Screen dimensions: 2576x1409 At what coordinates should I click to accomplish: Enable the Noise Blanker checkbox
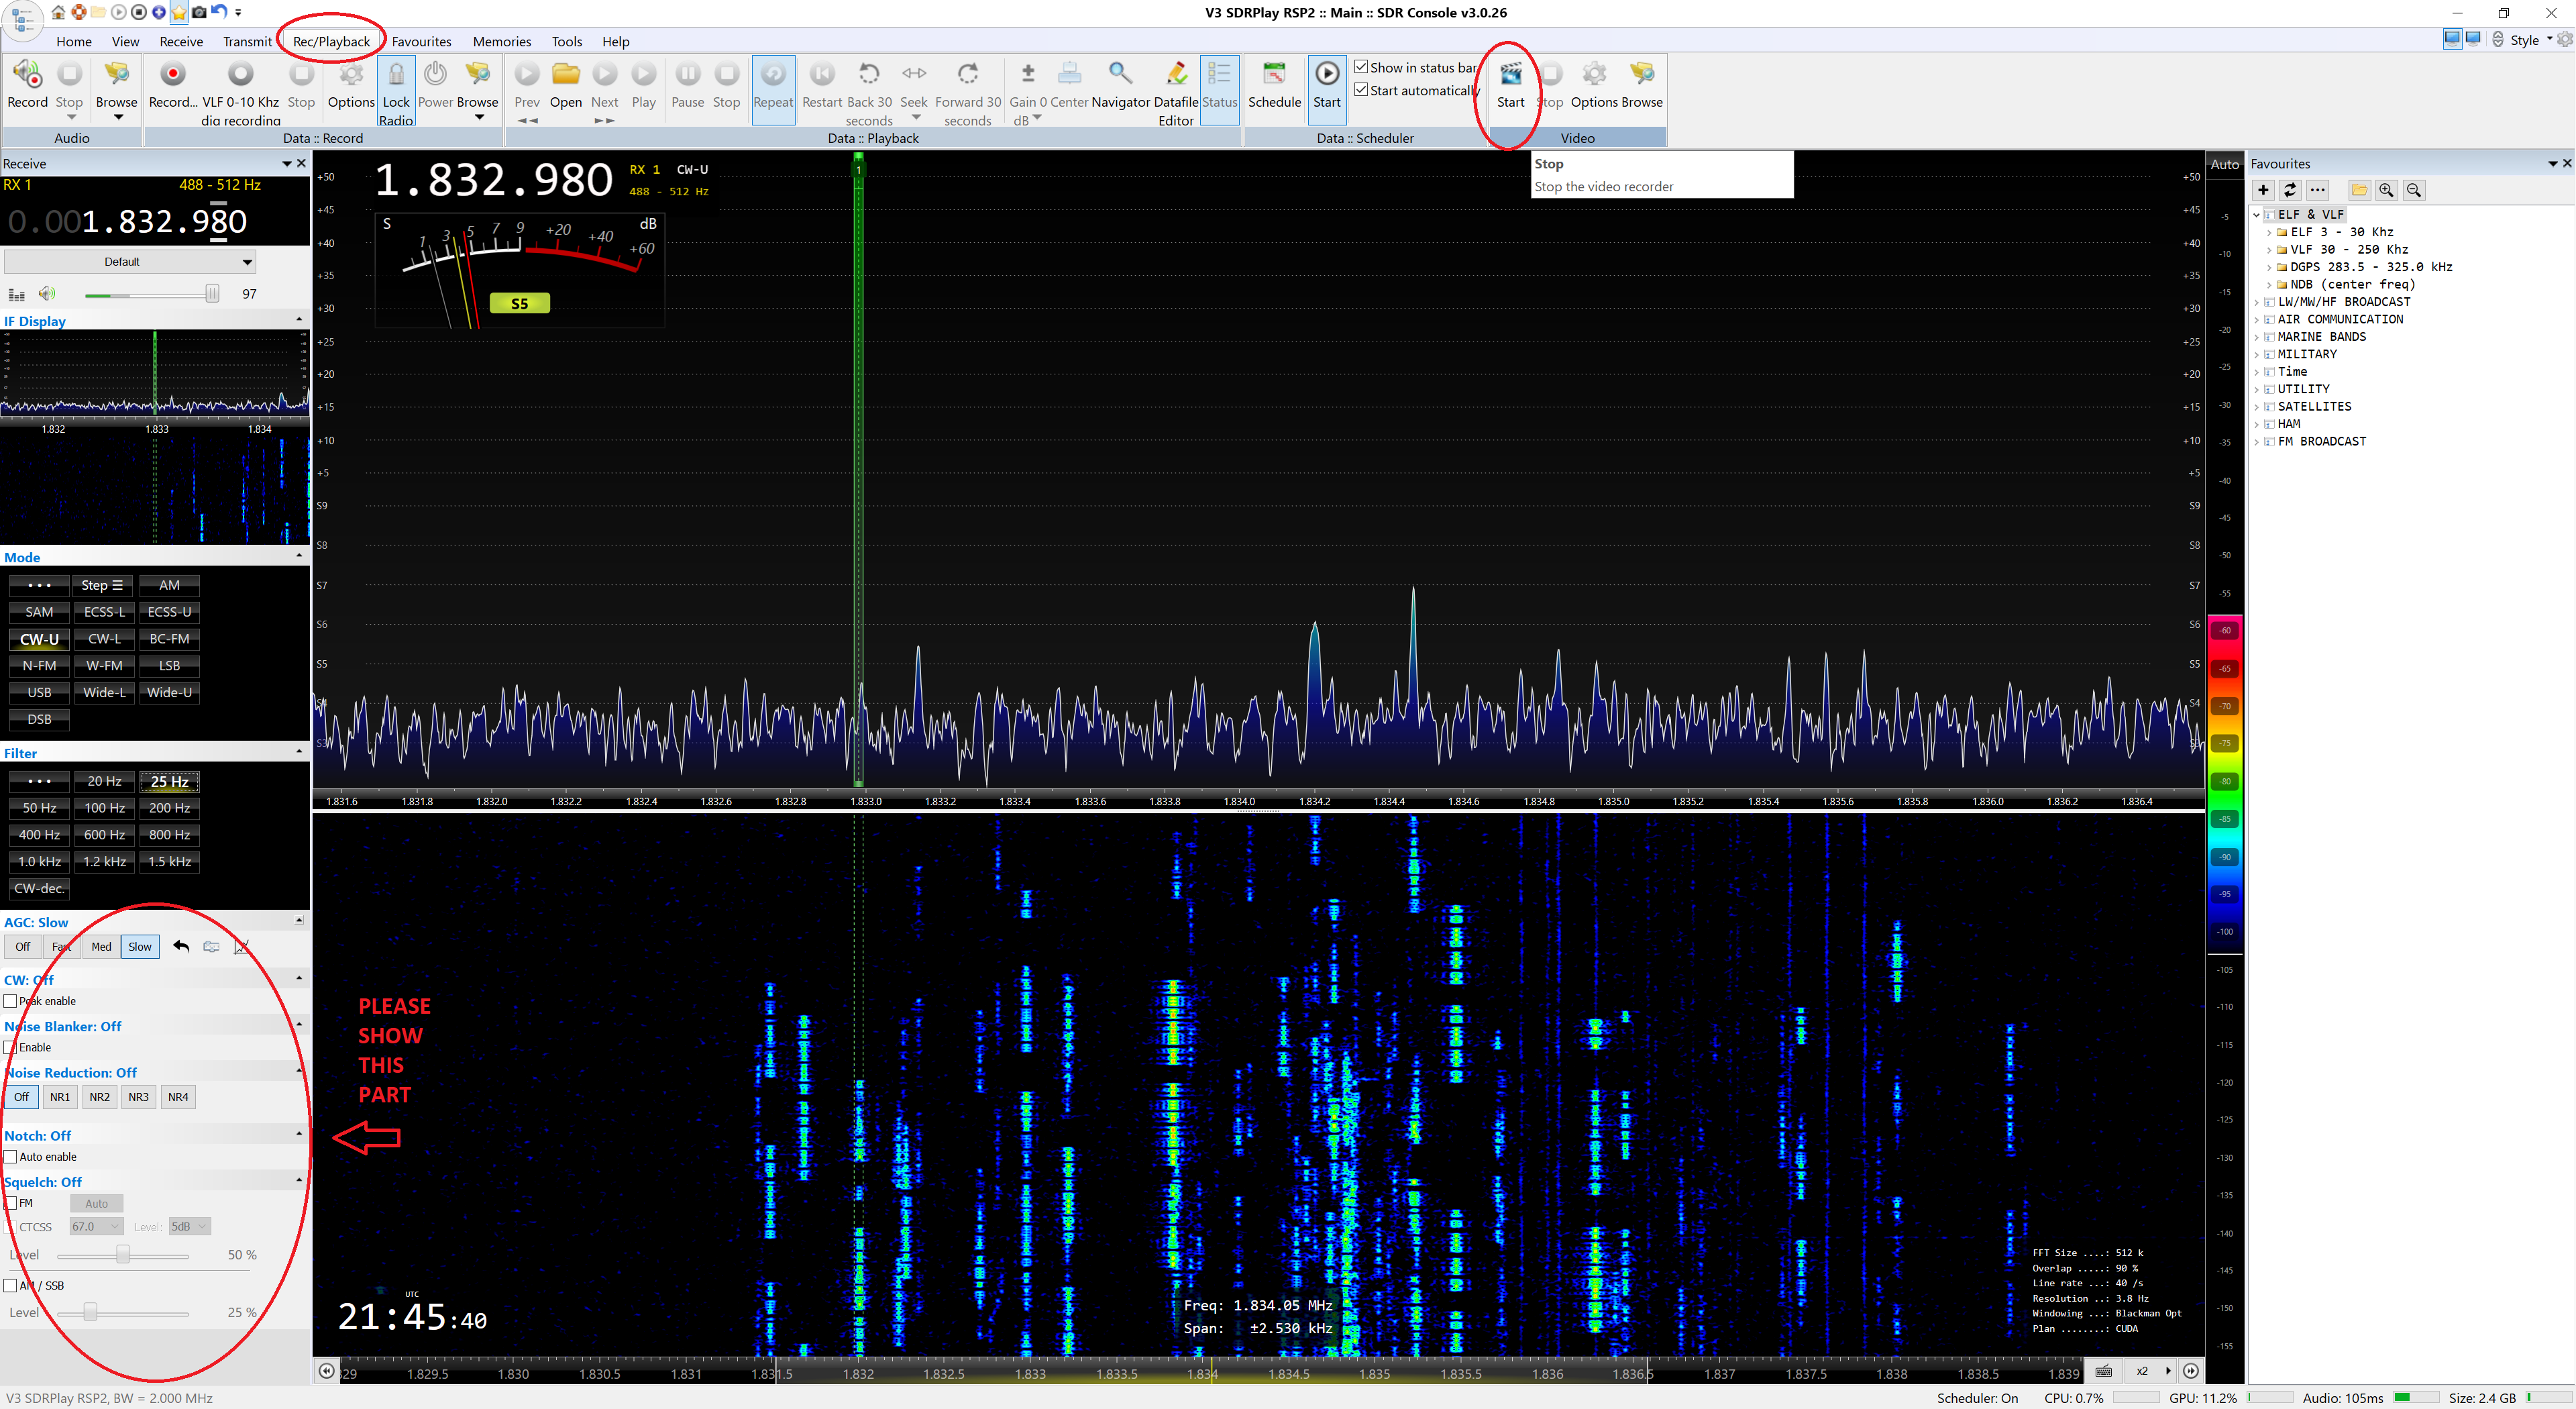click(11, 1047)
